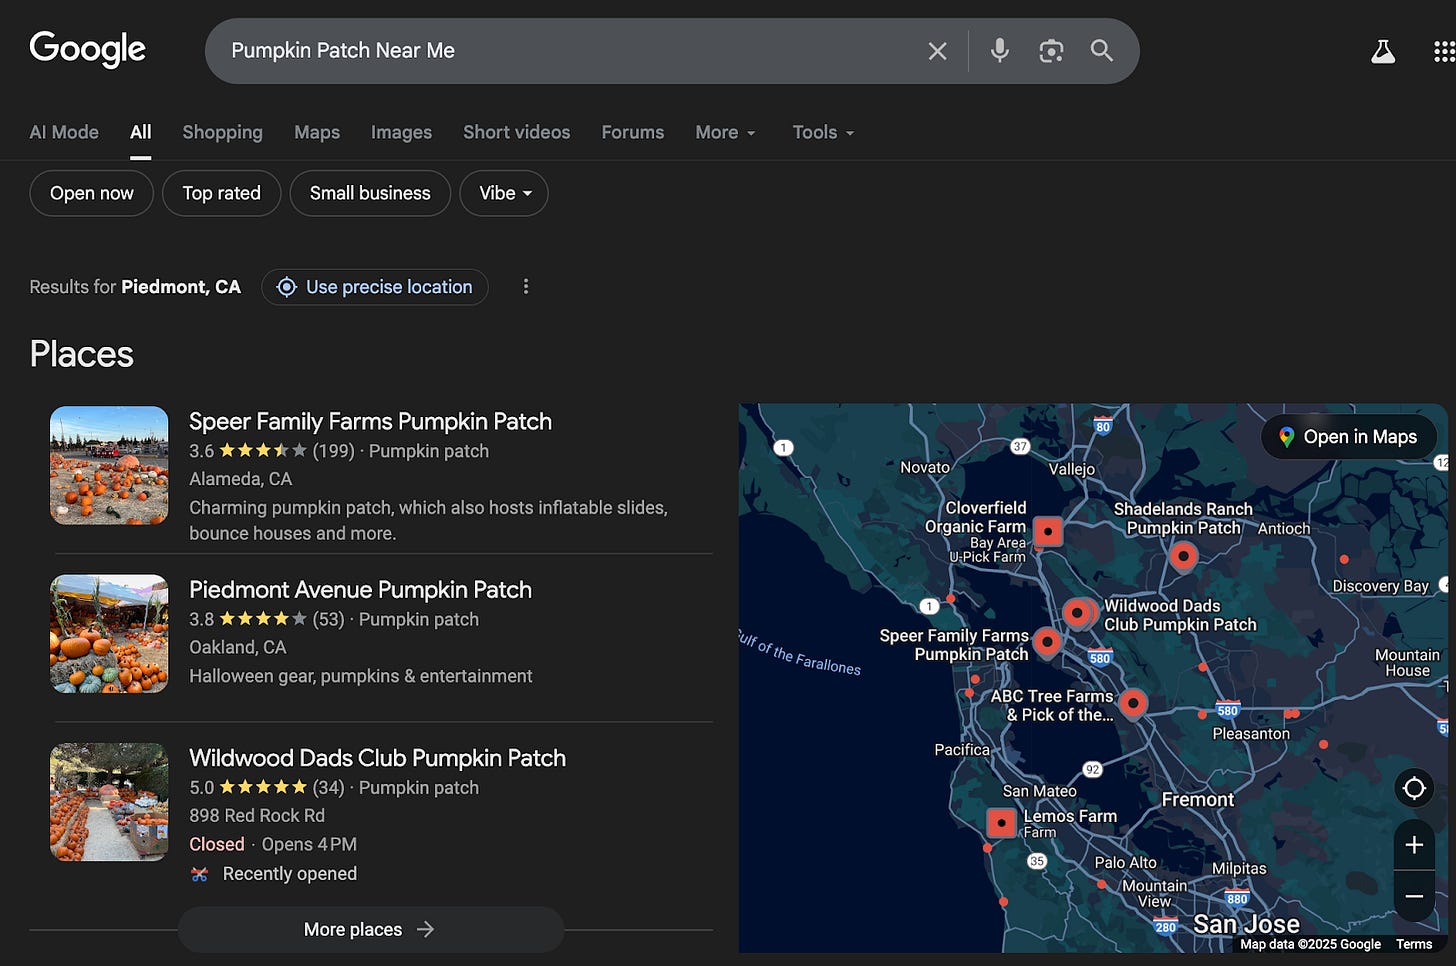
Task: Select the Lemos Farm square map marker
Action: (1001, 823)
